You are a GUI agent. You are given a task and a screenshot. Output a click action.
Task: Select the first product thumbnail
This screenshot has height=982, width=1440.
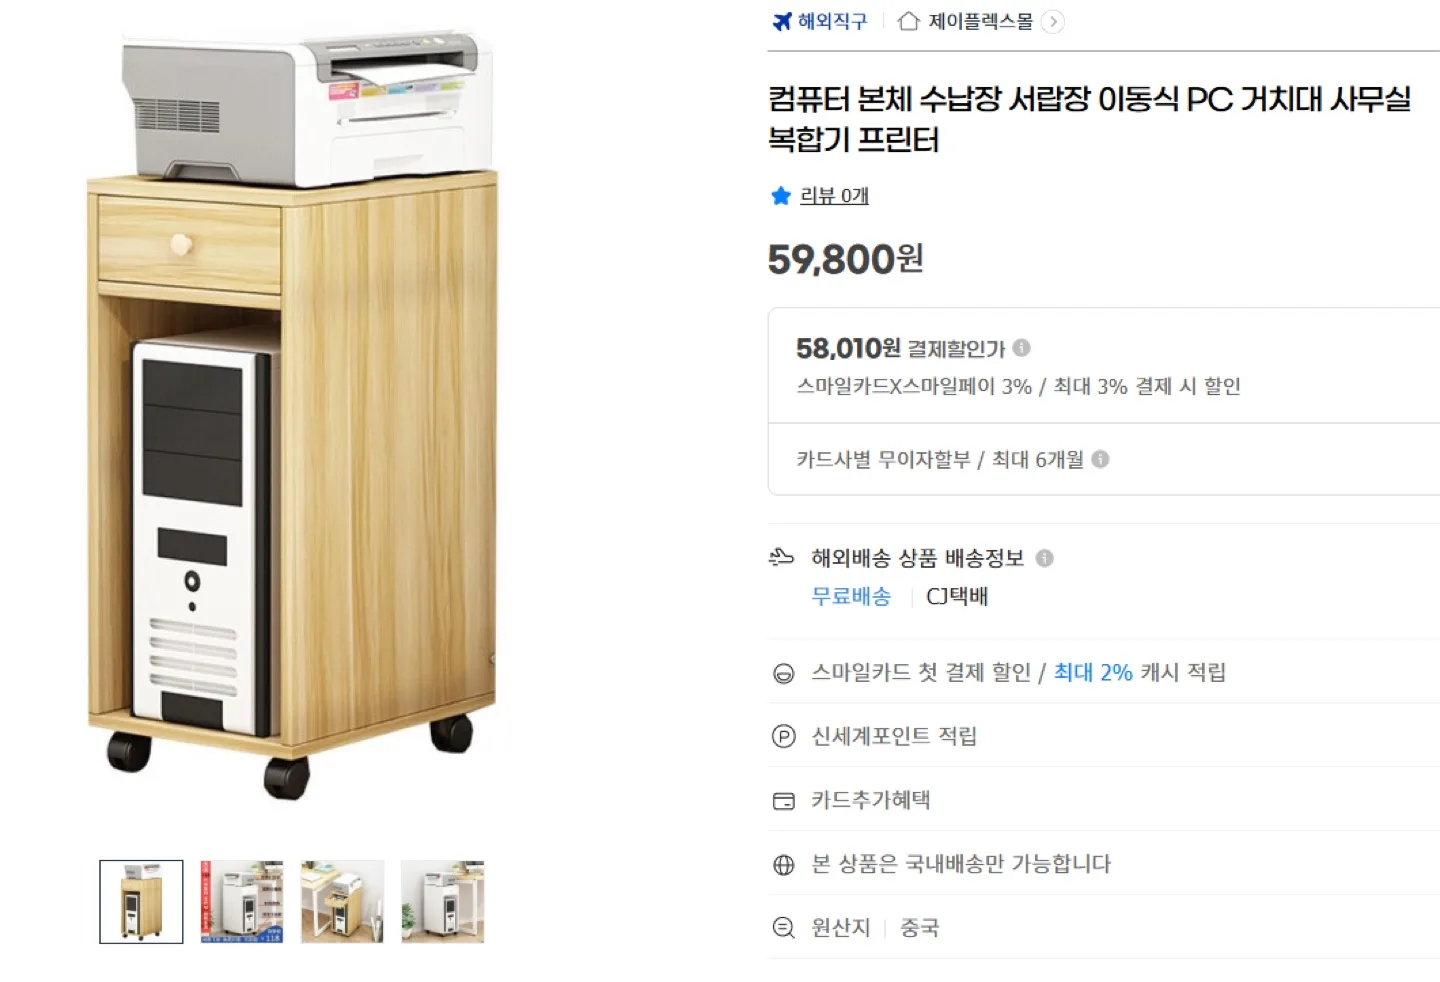(141, 901)
